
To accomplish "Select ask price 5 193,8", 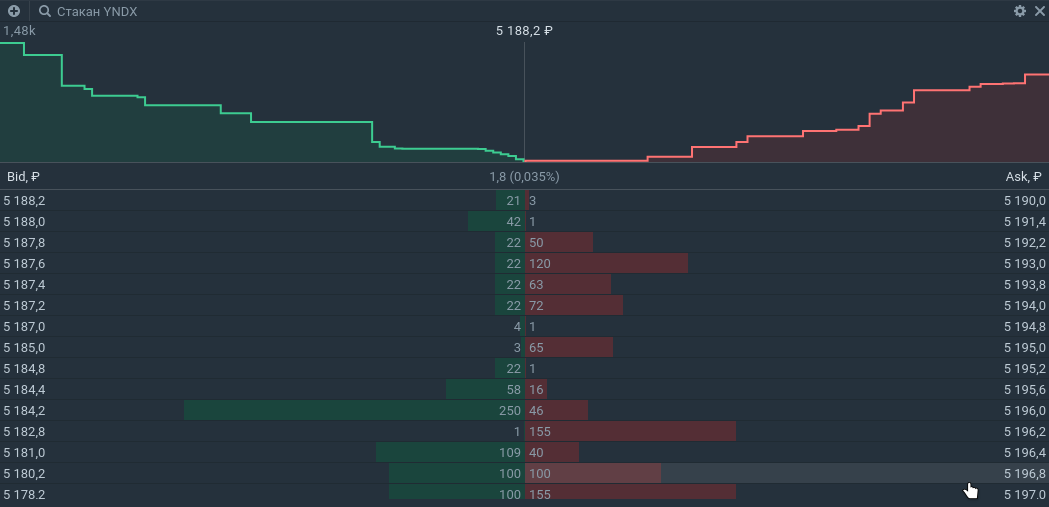I will [1024, 285].
